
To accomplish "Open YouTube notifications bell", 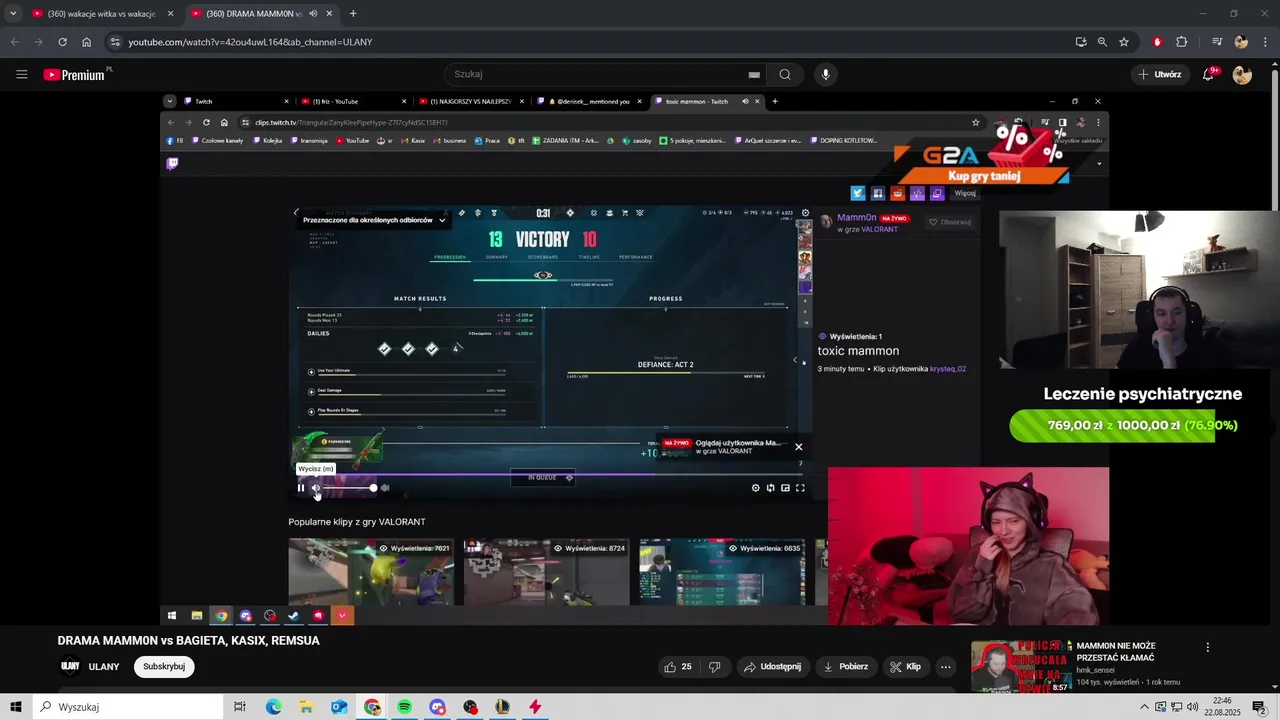I will [x=1208, y=74].
